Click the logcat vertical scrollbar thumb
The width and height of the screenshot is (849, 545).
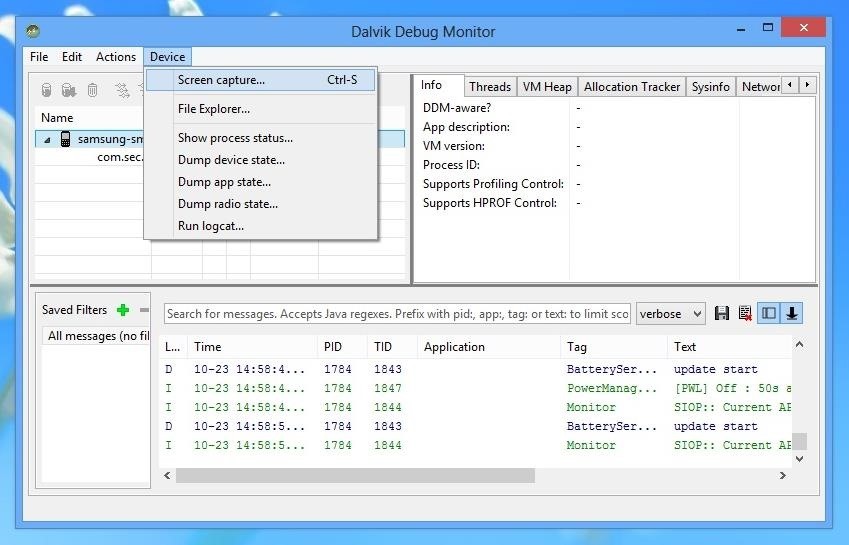coord(799,442)
